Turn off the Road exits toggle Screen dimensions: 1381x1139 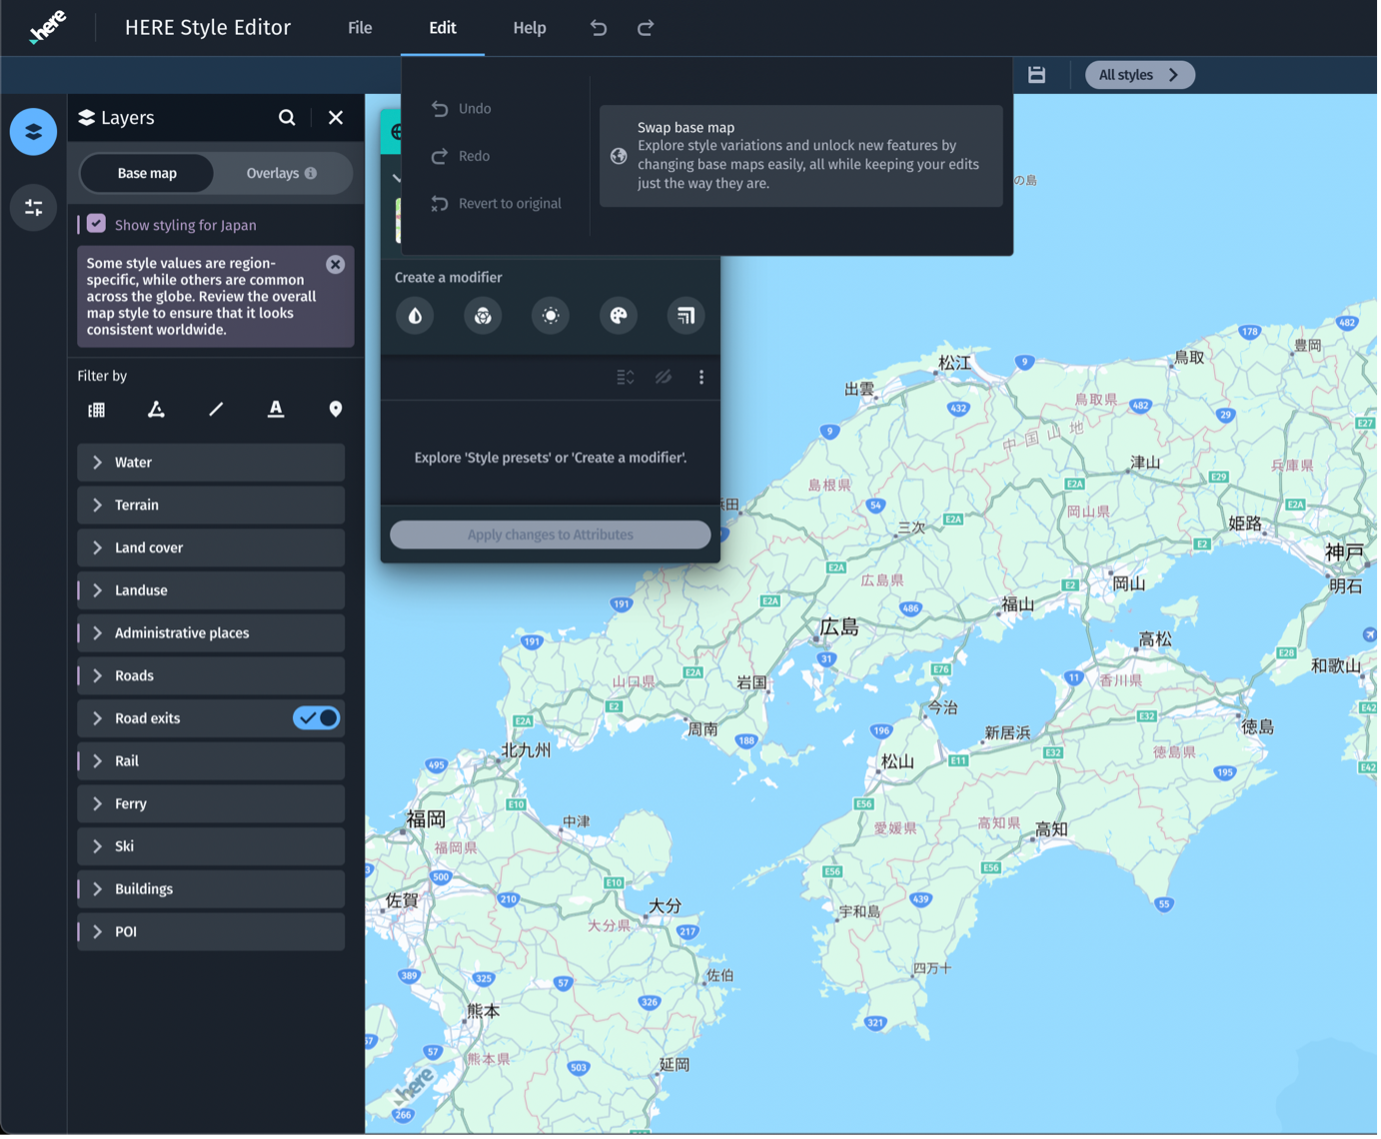pos(316,718)
